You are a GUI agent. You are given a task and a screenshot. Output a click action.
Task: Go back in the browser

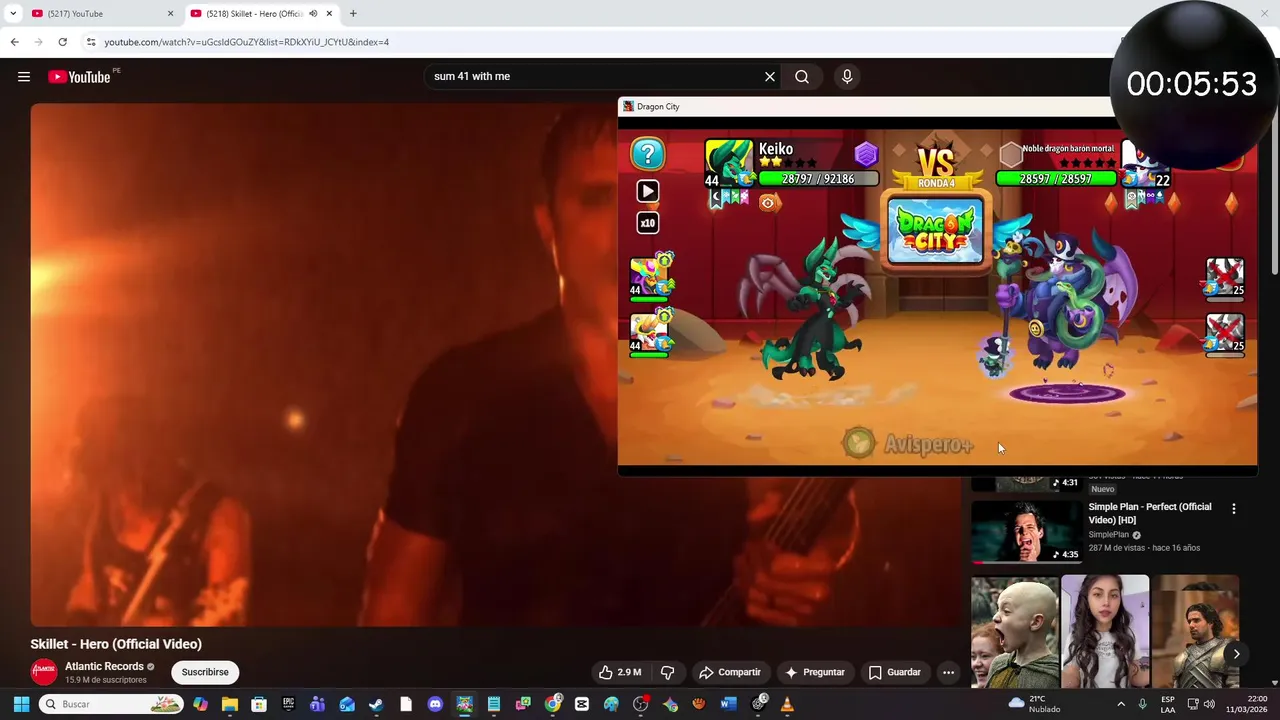click(14, 42)
